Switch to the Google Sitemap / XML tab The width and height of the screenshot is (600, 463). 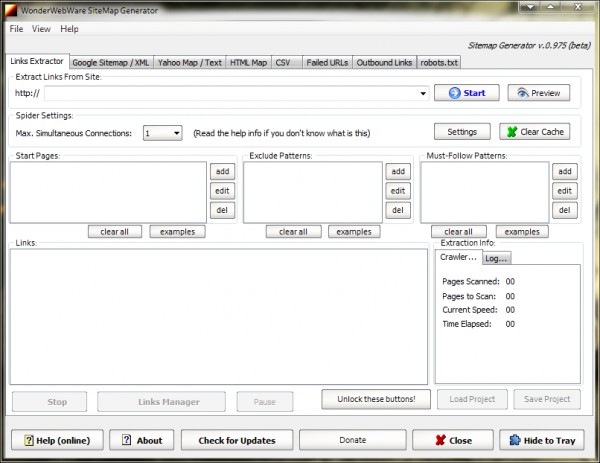[111, 63]
